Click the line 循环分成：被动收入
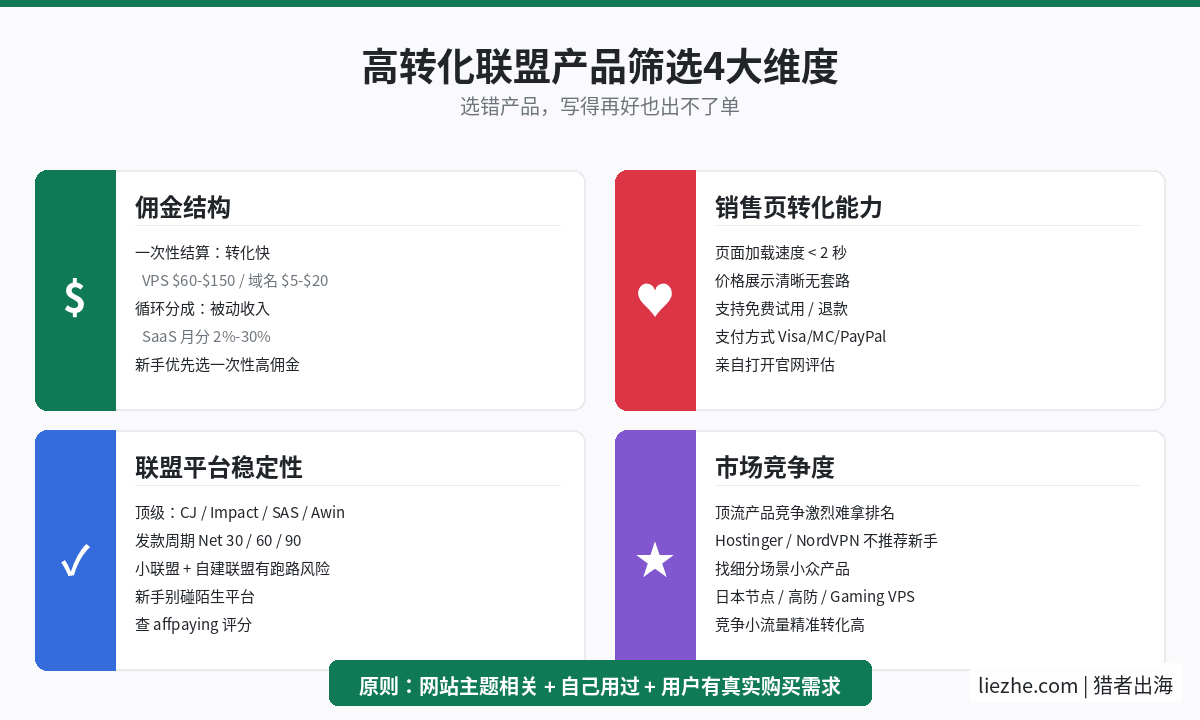The width and height of the screenshot is (1200, 720). pos(203,309)
